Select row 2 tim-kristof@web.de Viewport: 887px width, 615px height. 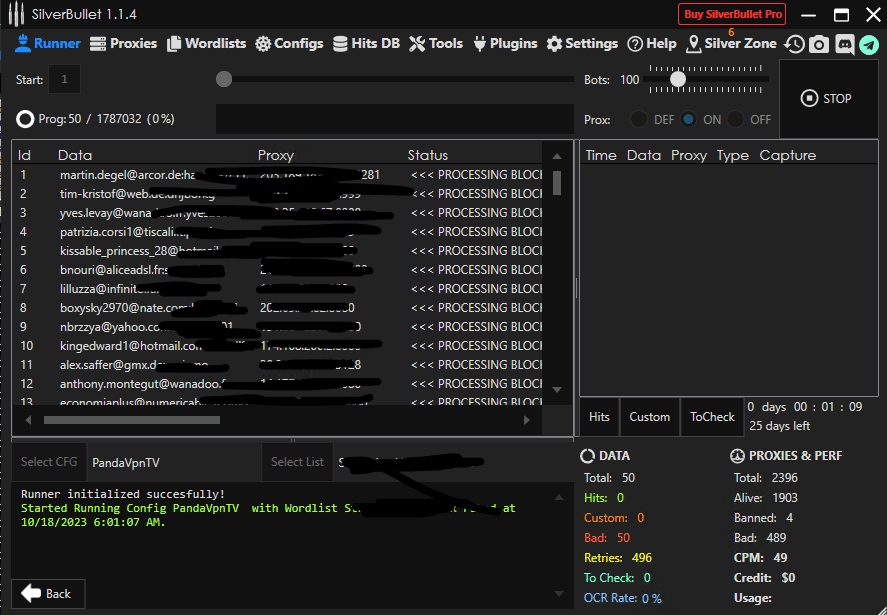coord(277,193)
